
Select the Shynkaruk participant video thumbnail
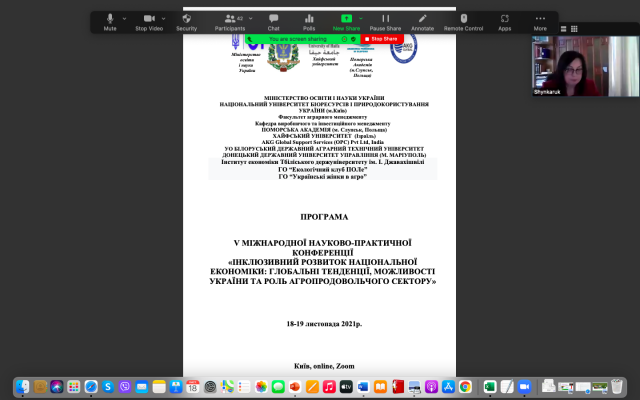click(x=586, y=66)
